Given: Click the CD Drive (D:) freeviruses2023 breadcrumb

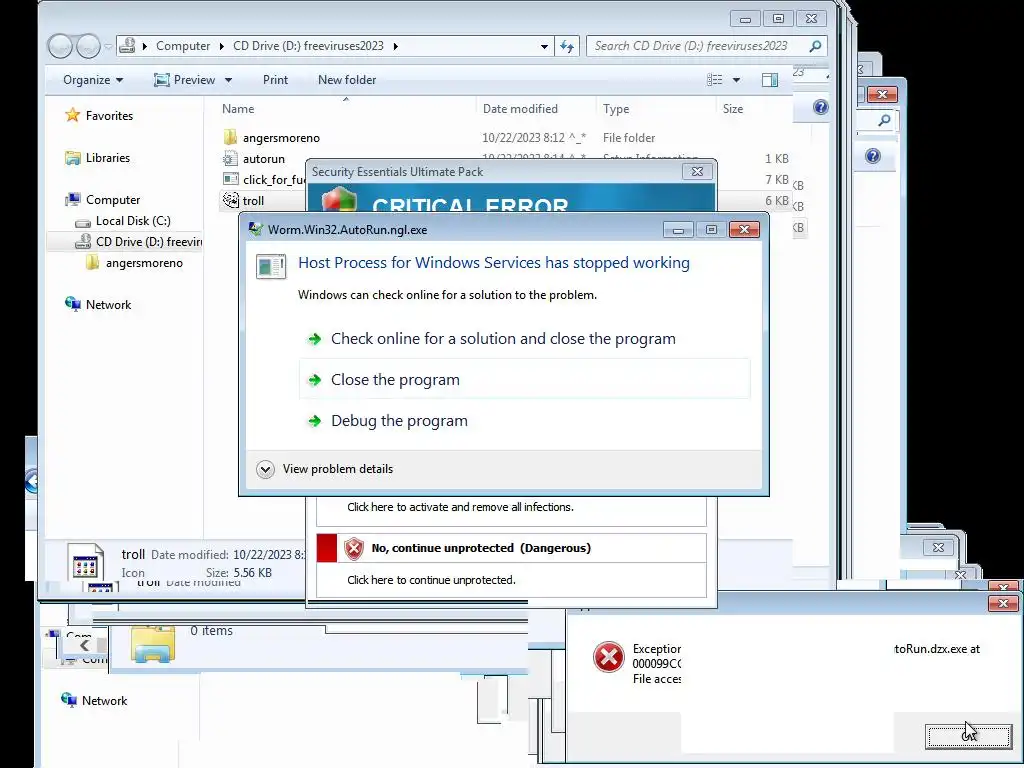Looking at the screenshot, I should (x=308, y=46).
